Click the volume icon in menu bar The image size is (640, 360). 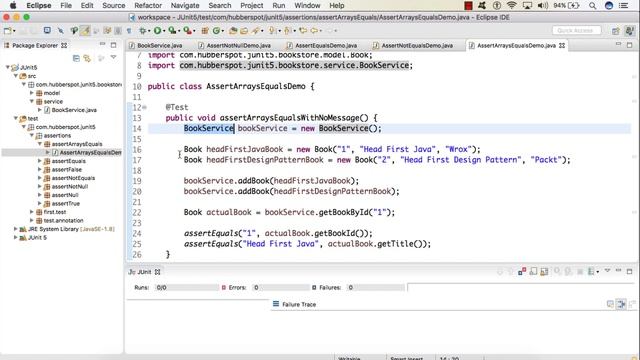coord(542,5)
